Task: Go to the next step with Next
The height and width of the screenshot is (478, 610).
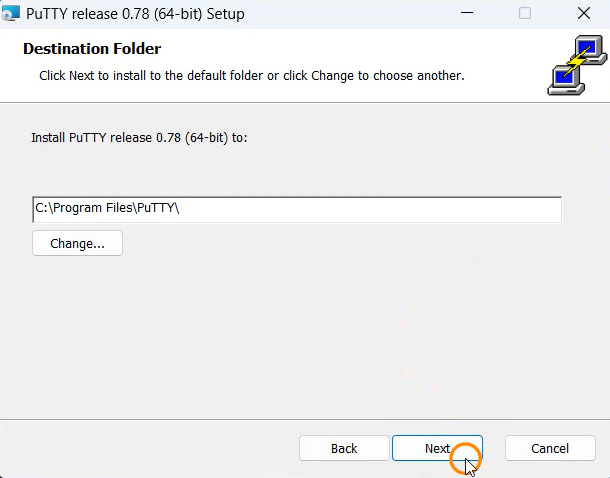Action: 437,448
